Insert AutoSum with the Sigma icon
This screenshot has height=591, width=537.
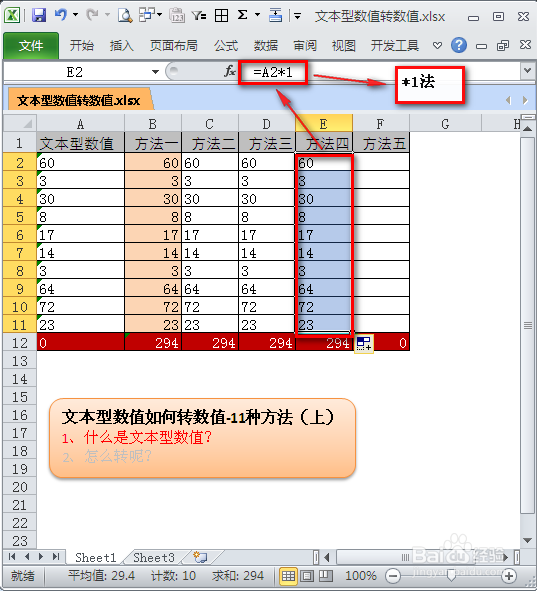[x=243, y=15]
